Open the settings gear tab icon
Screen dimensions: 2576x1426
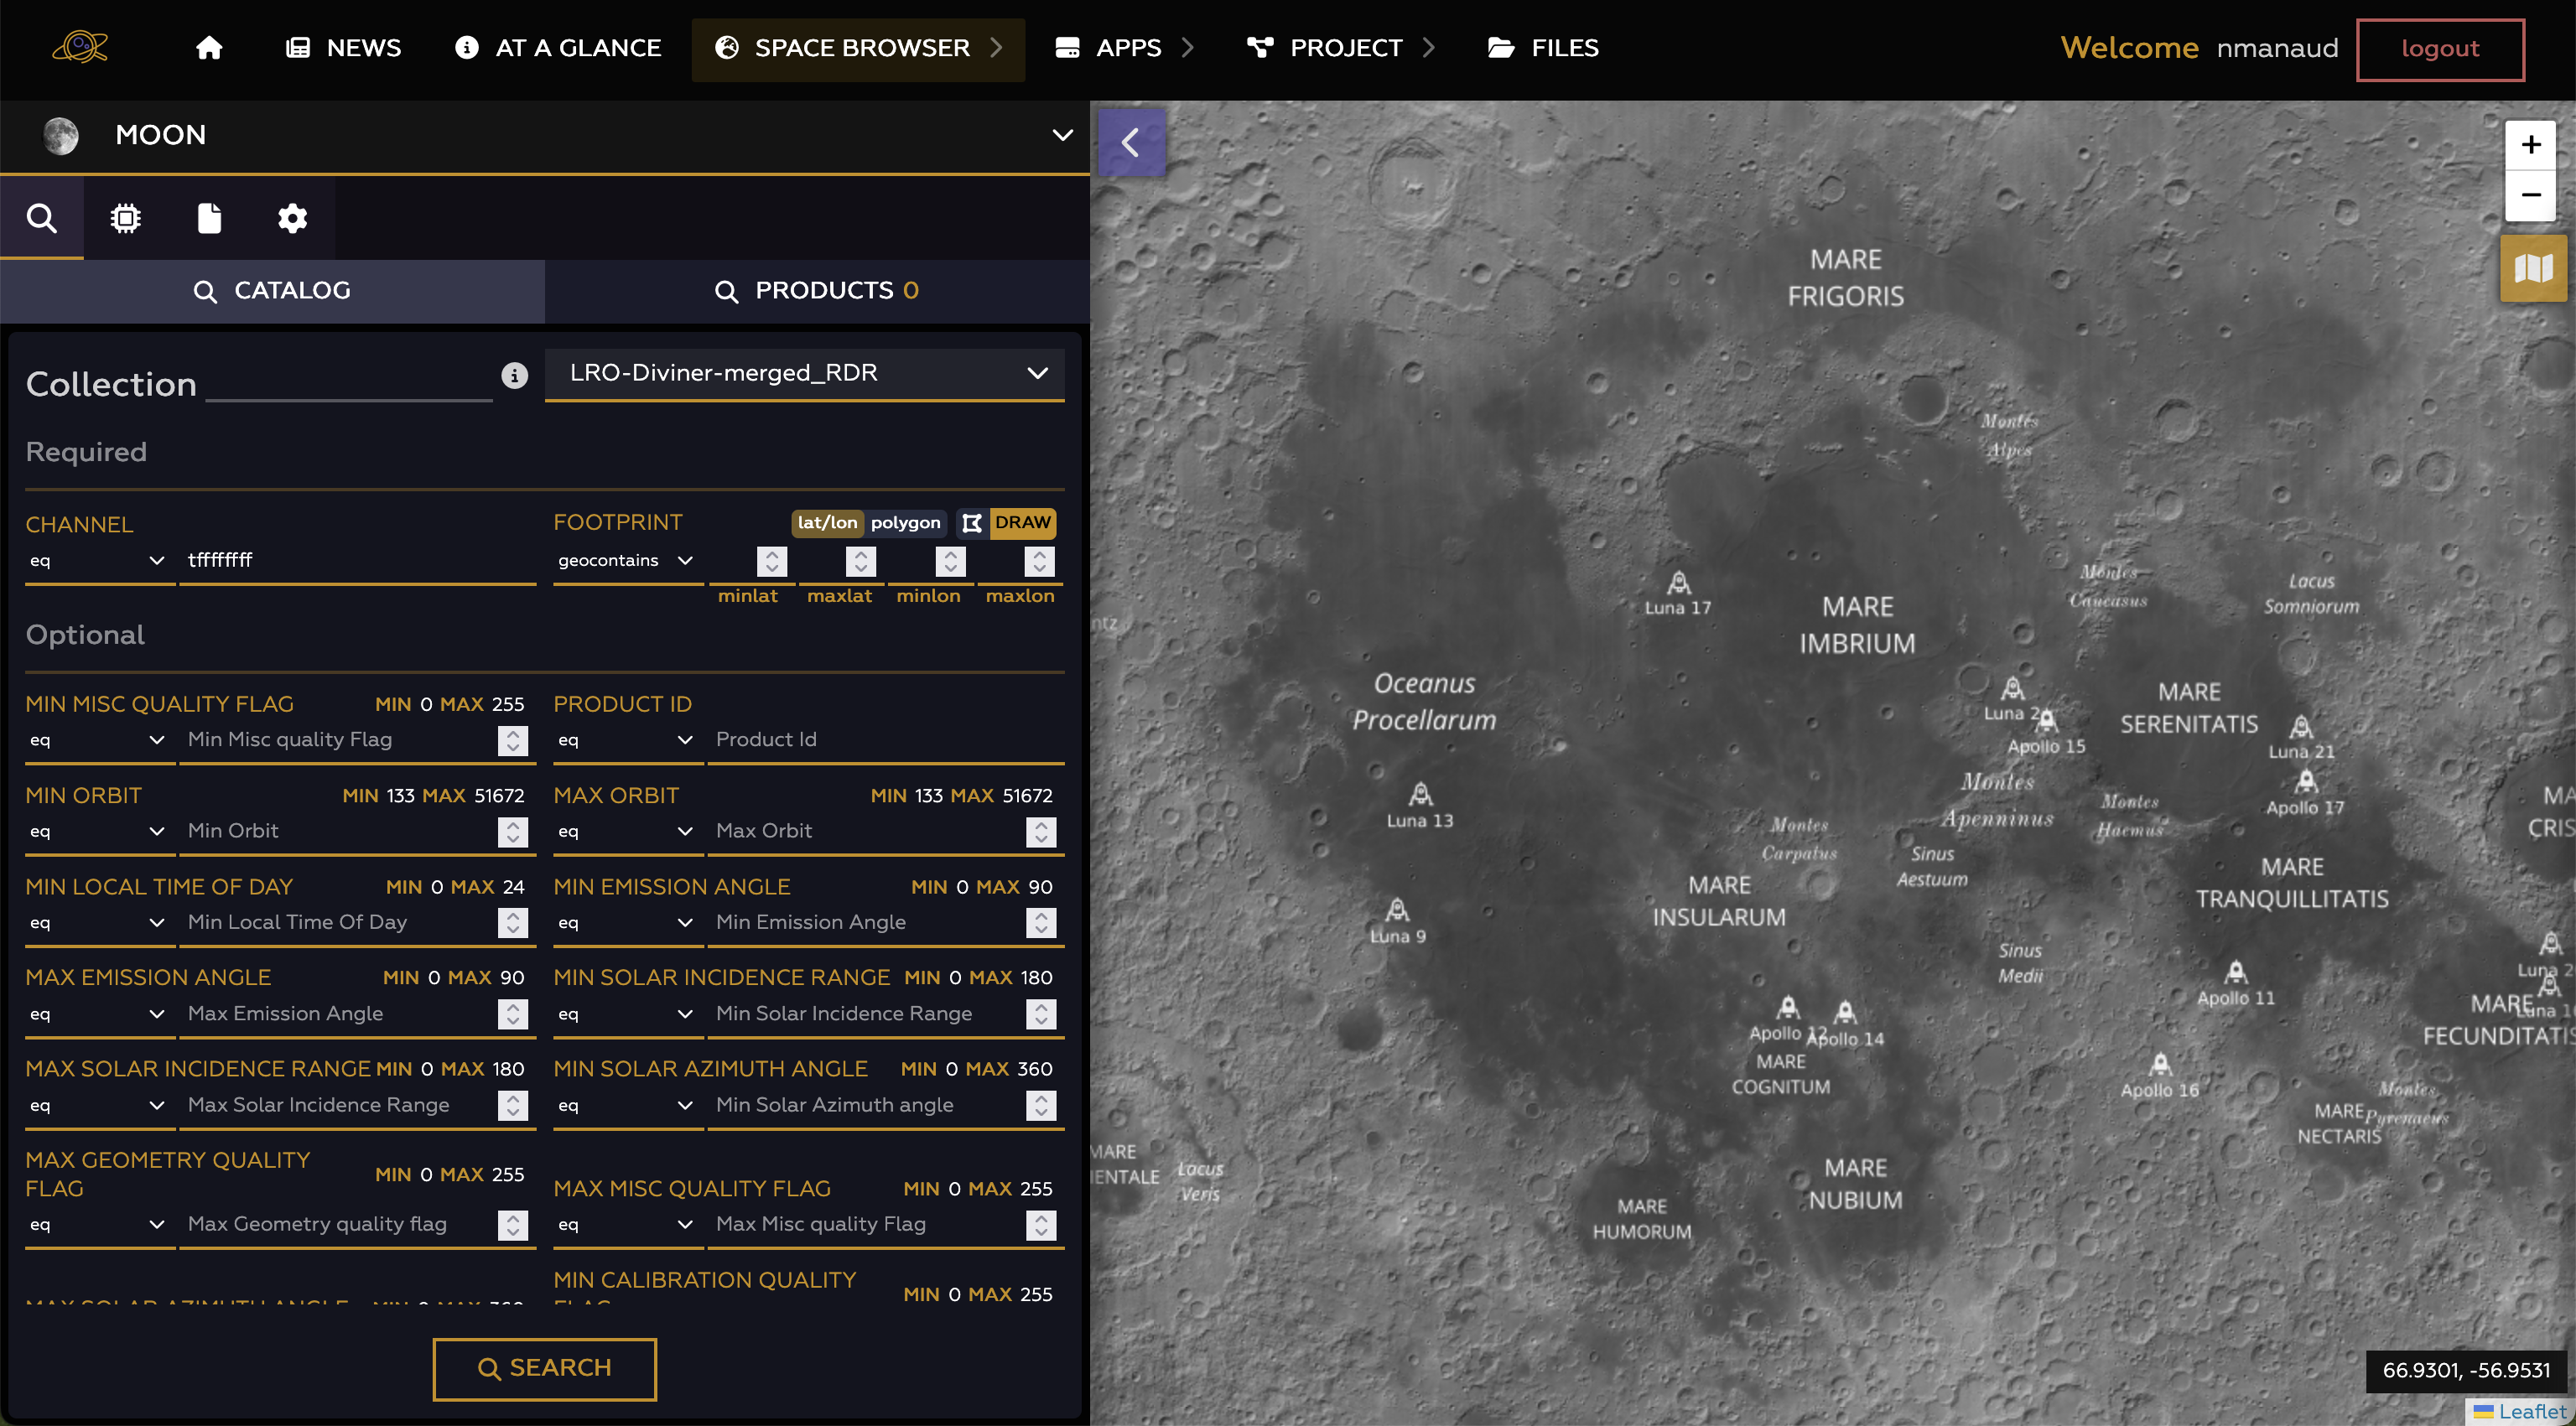tap(292, 218)
